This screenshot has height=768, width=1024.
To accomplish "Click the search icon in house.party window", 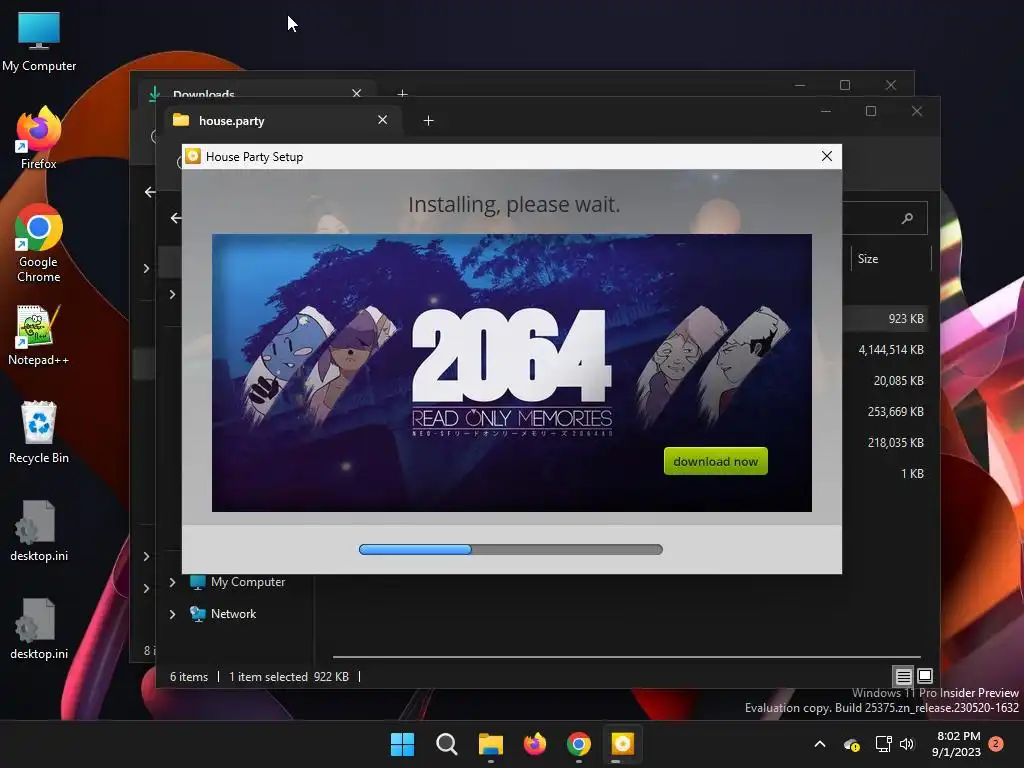I will tap(907, 218).
